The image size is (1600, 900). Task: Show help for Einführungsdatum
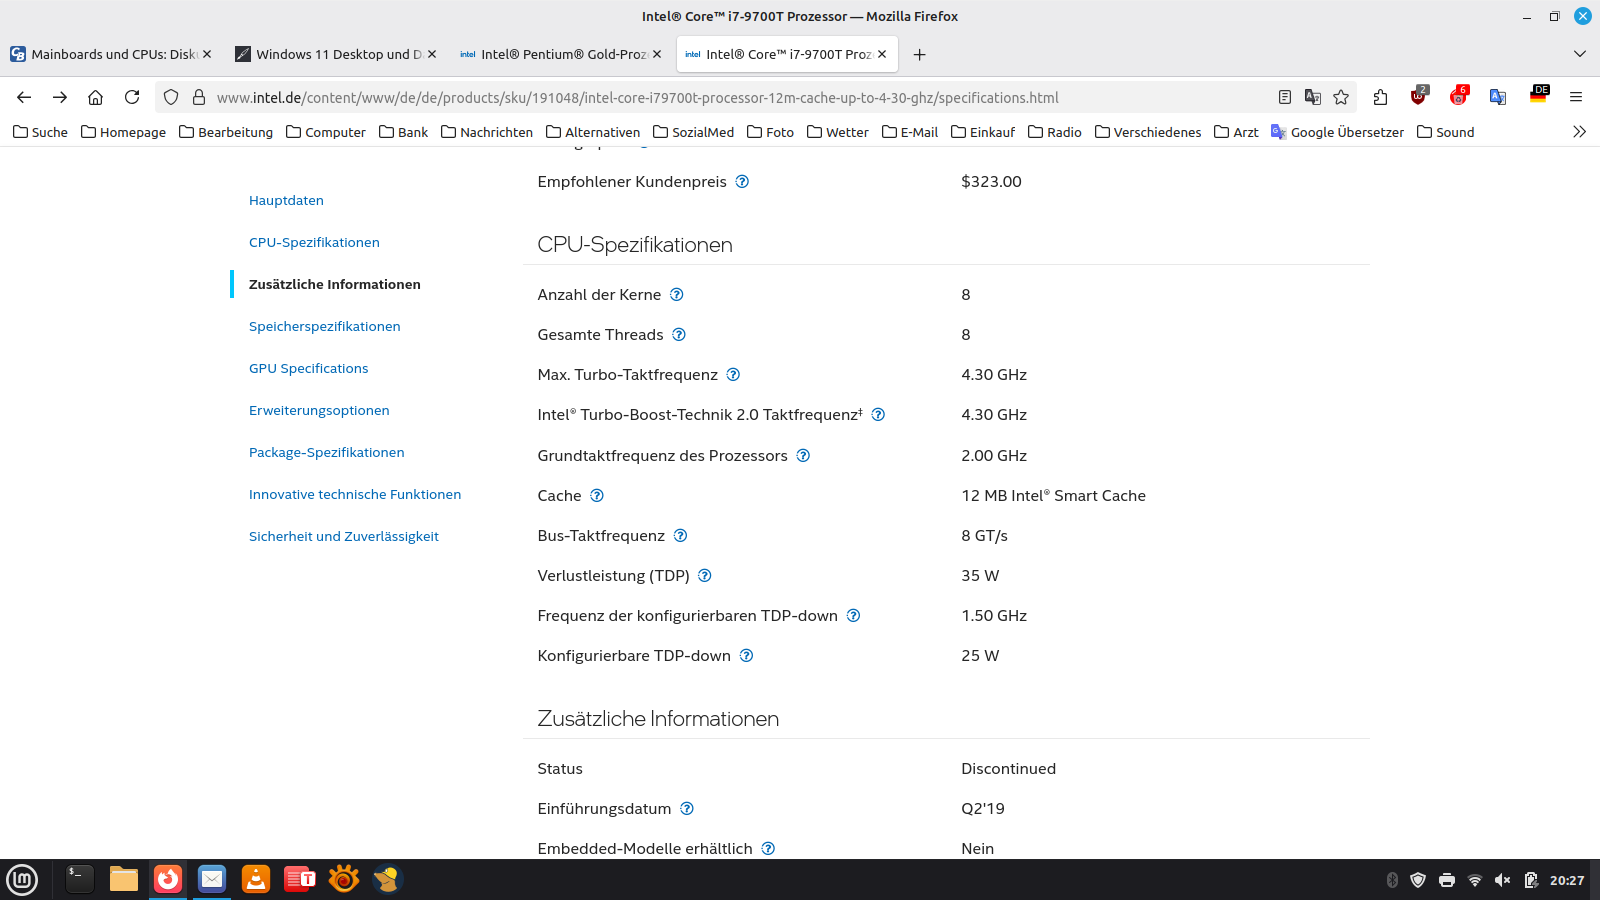[687, 808]
